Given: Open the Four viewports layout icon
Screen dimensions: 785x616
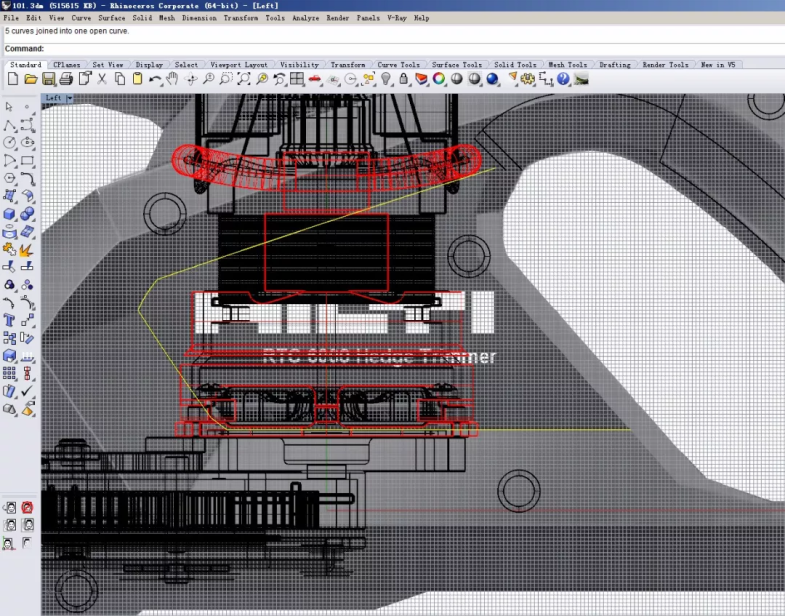Looking at the screenshot, I should pos(297,79).
